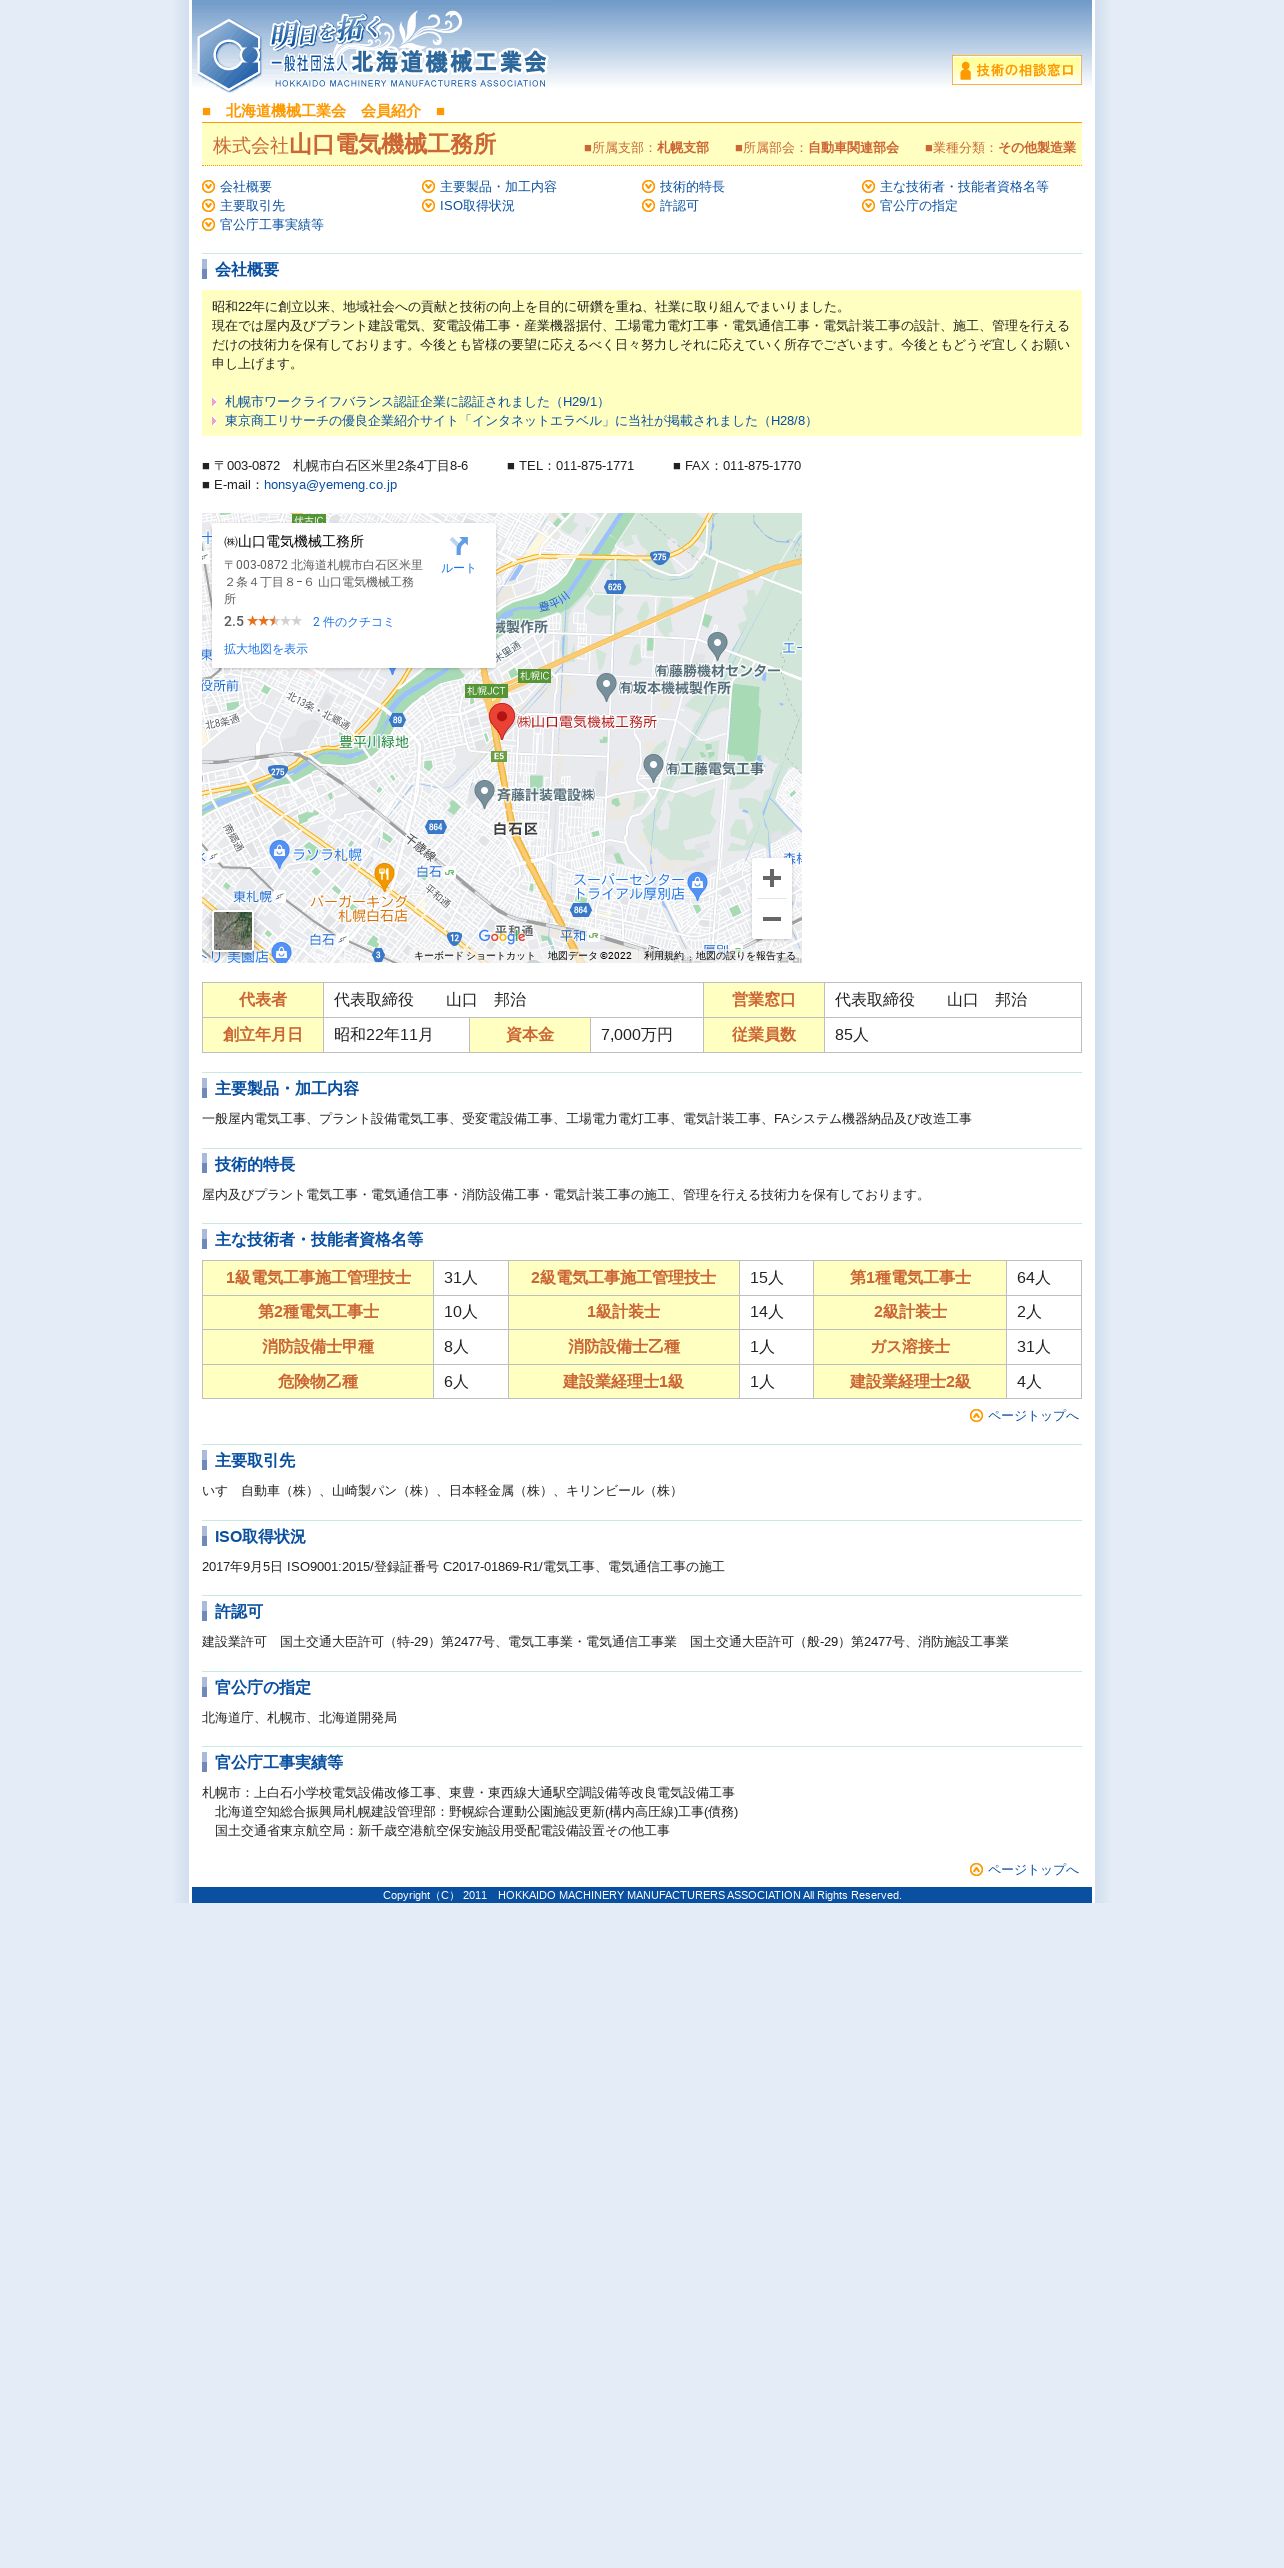1284x2568 pixels.
Task: Jump to 許認可 anchor link
Action: (679, 206)
